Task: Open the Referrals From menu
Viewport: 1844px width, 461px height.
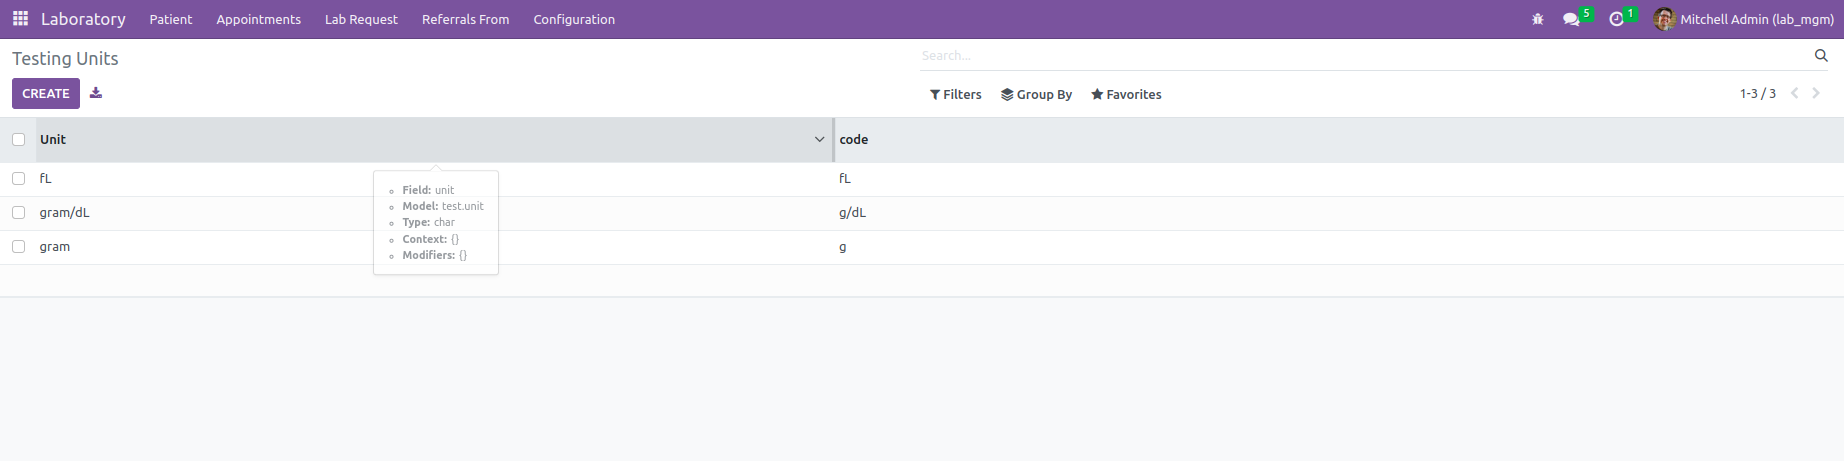Action: pos(466,19)
